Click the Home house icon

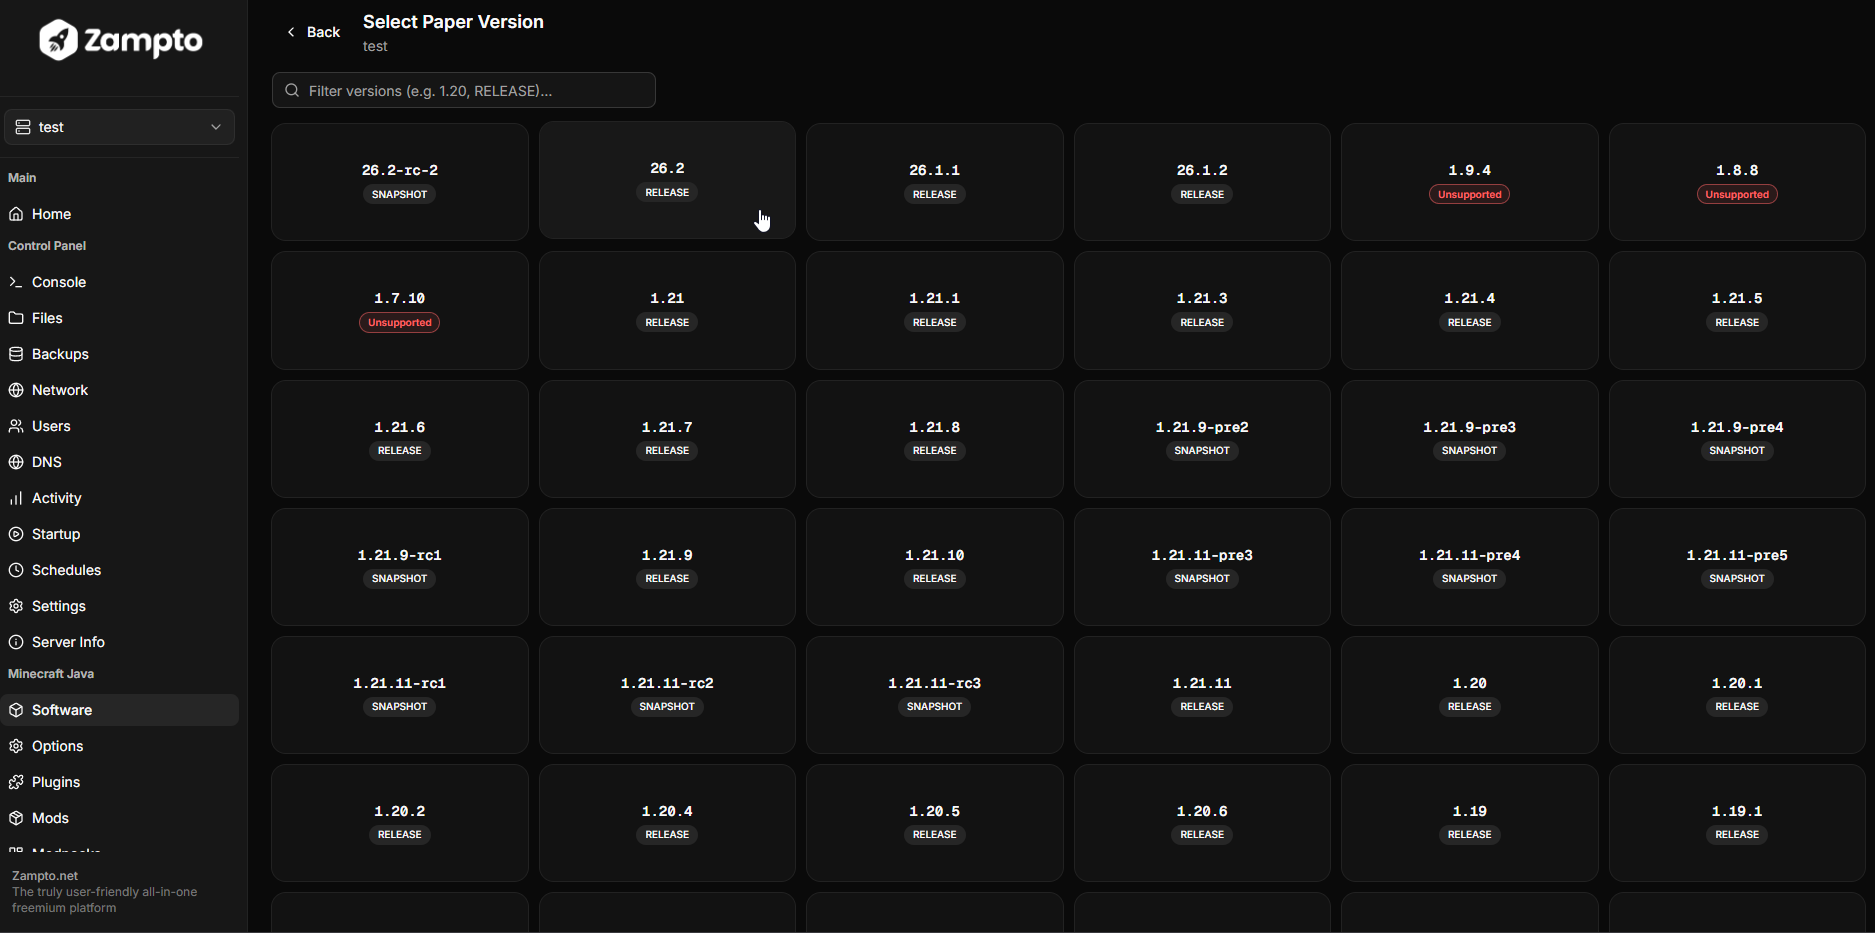coord(16,214)
